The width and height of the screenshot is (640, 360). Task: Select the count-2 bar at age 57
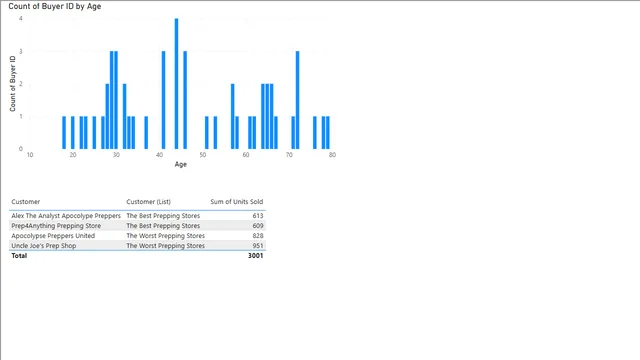coord(233,116)
